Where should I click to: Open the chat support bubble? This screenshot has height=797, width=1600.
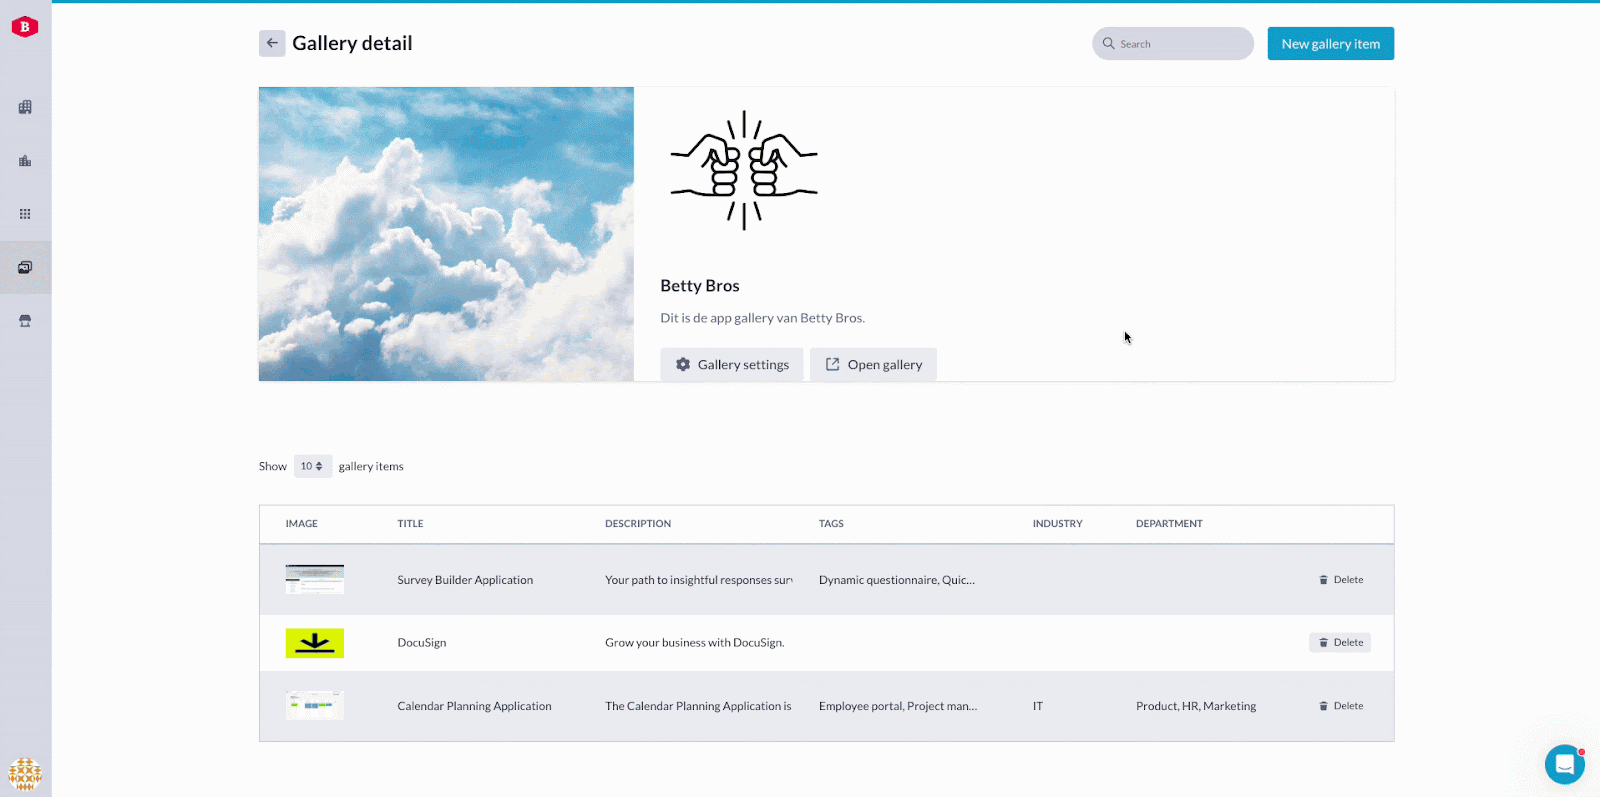[x=1564, y=765]
